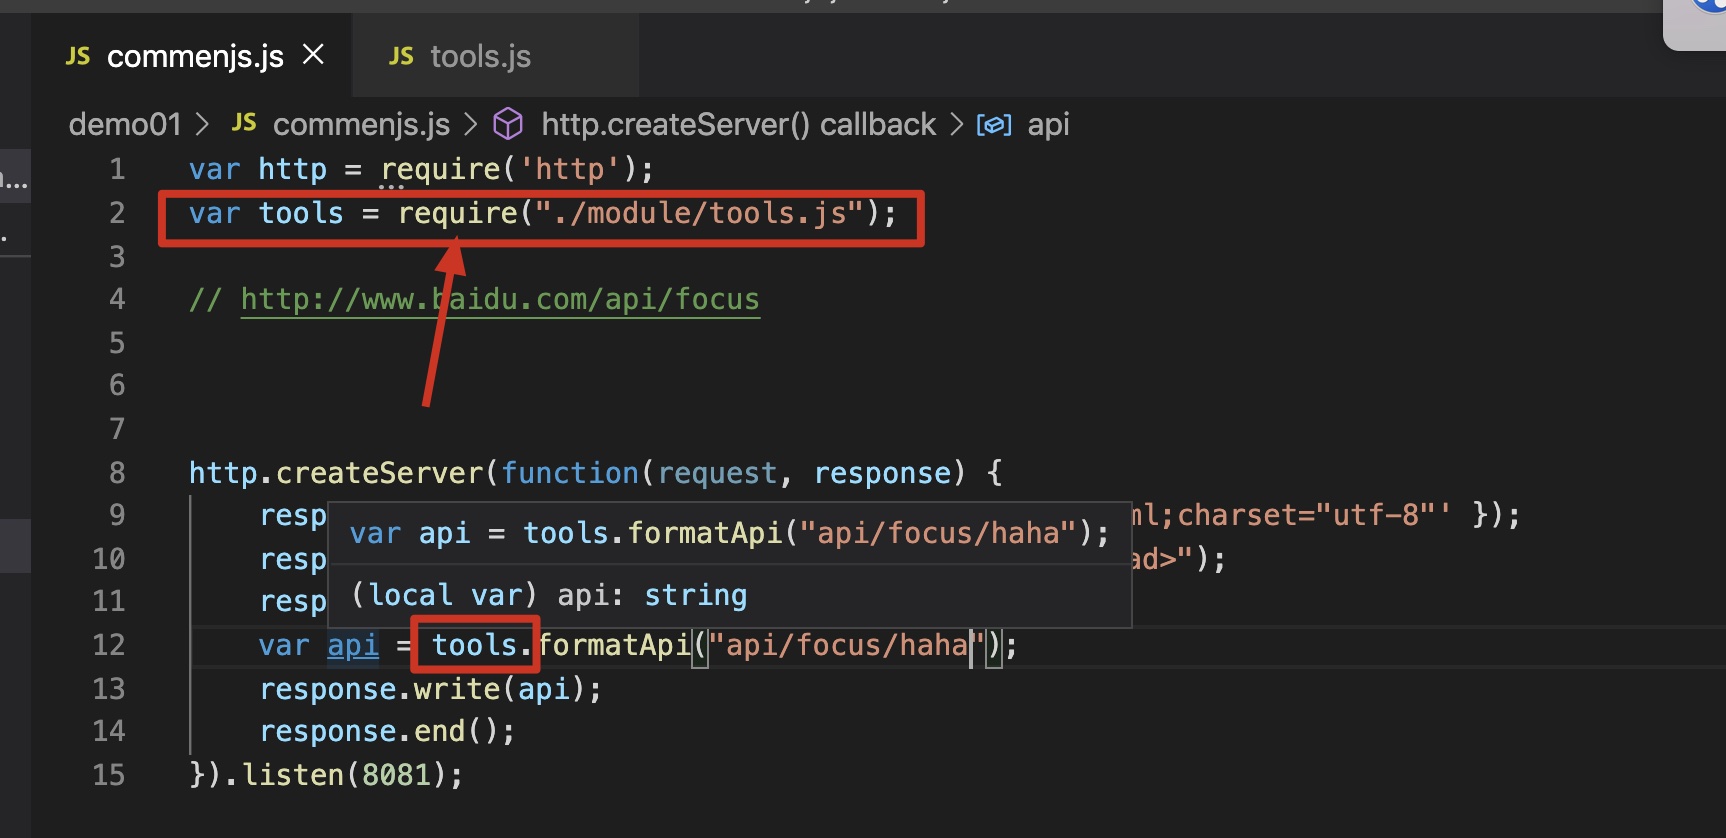Click the variable symbol icon before api breadcrumb
This screenshot has width=1726, height=838.
pyautogui.click(x=993, y=124)
